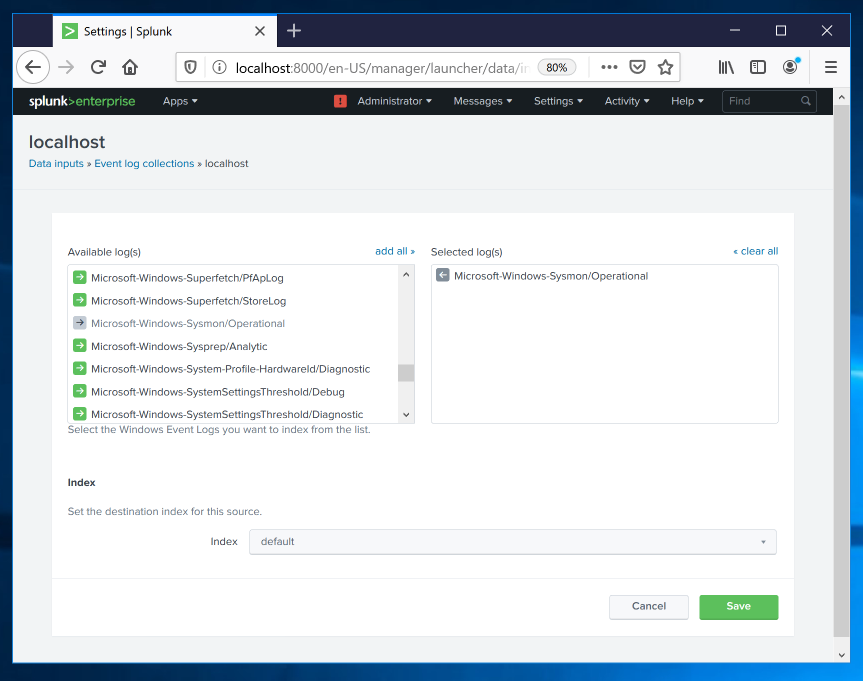Select Microsoft-Windows-SystemSettingsThreshold/Debug entry text
This screenshot has width=863, height=681.
click(x=217, y=392)
